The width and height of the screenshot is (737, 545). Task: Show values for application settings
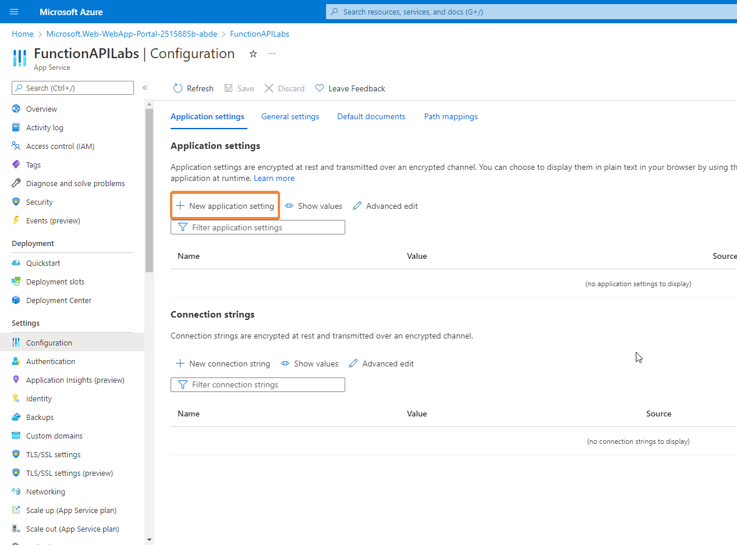313,206
